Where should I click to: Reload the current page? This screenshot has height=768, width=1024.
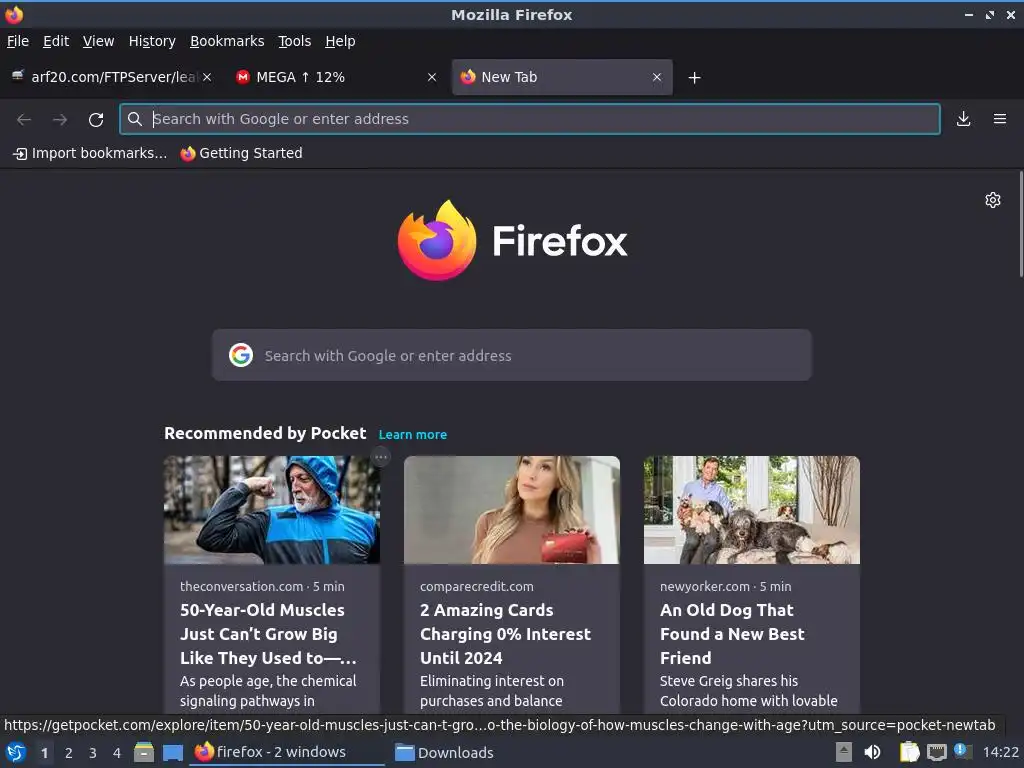click(96, 119)
